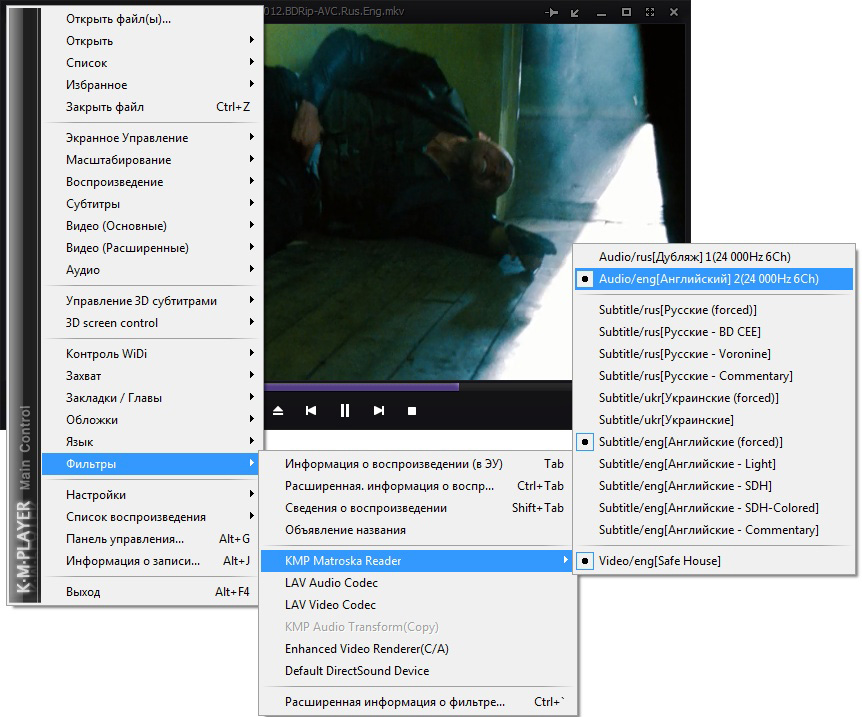The height and width of the screenshot is (717, 862).
Task: Pause the video playback
Action: (x=345, y=411)
